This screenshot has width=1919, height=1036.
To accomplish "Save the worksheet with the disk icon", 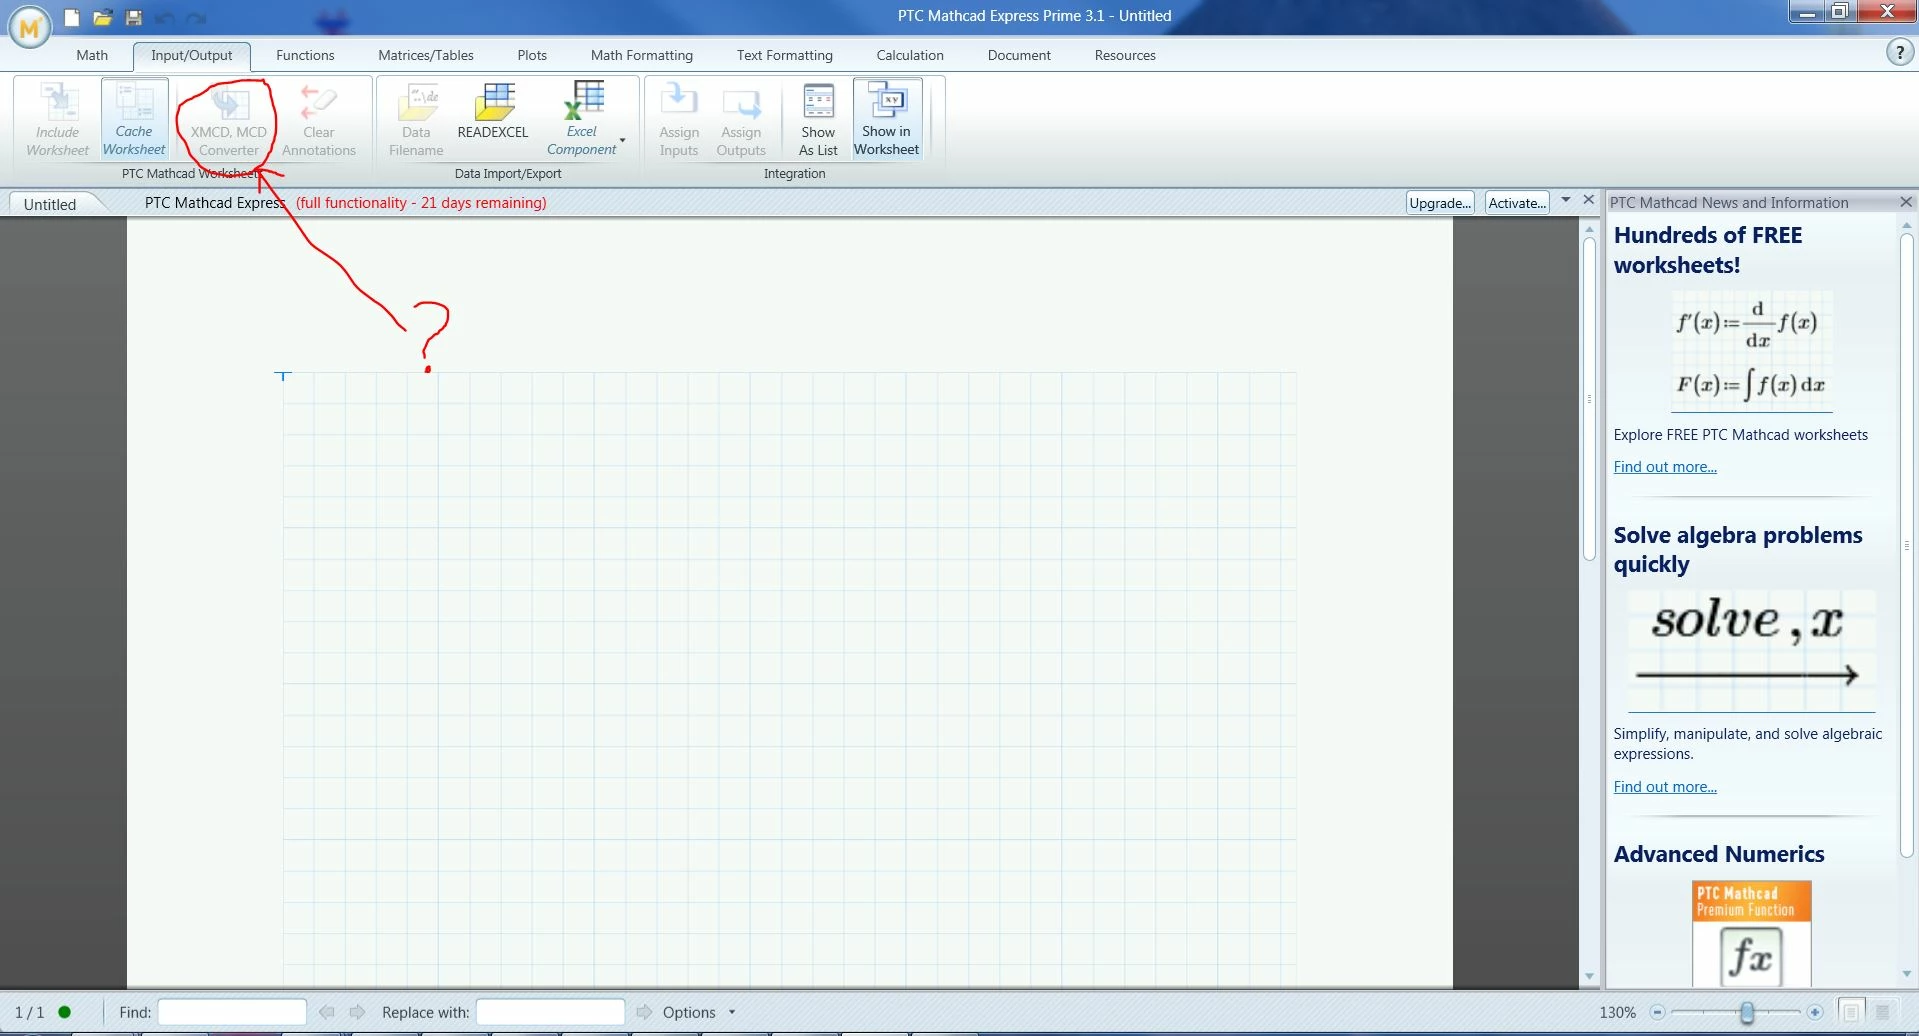I will [133, 17].
